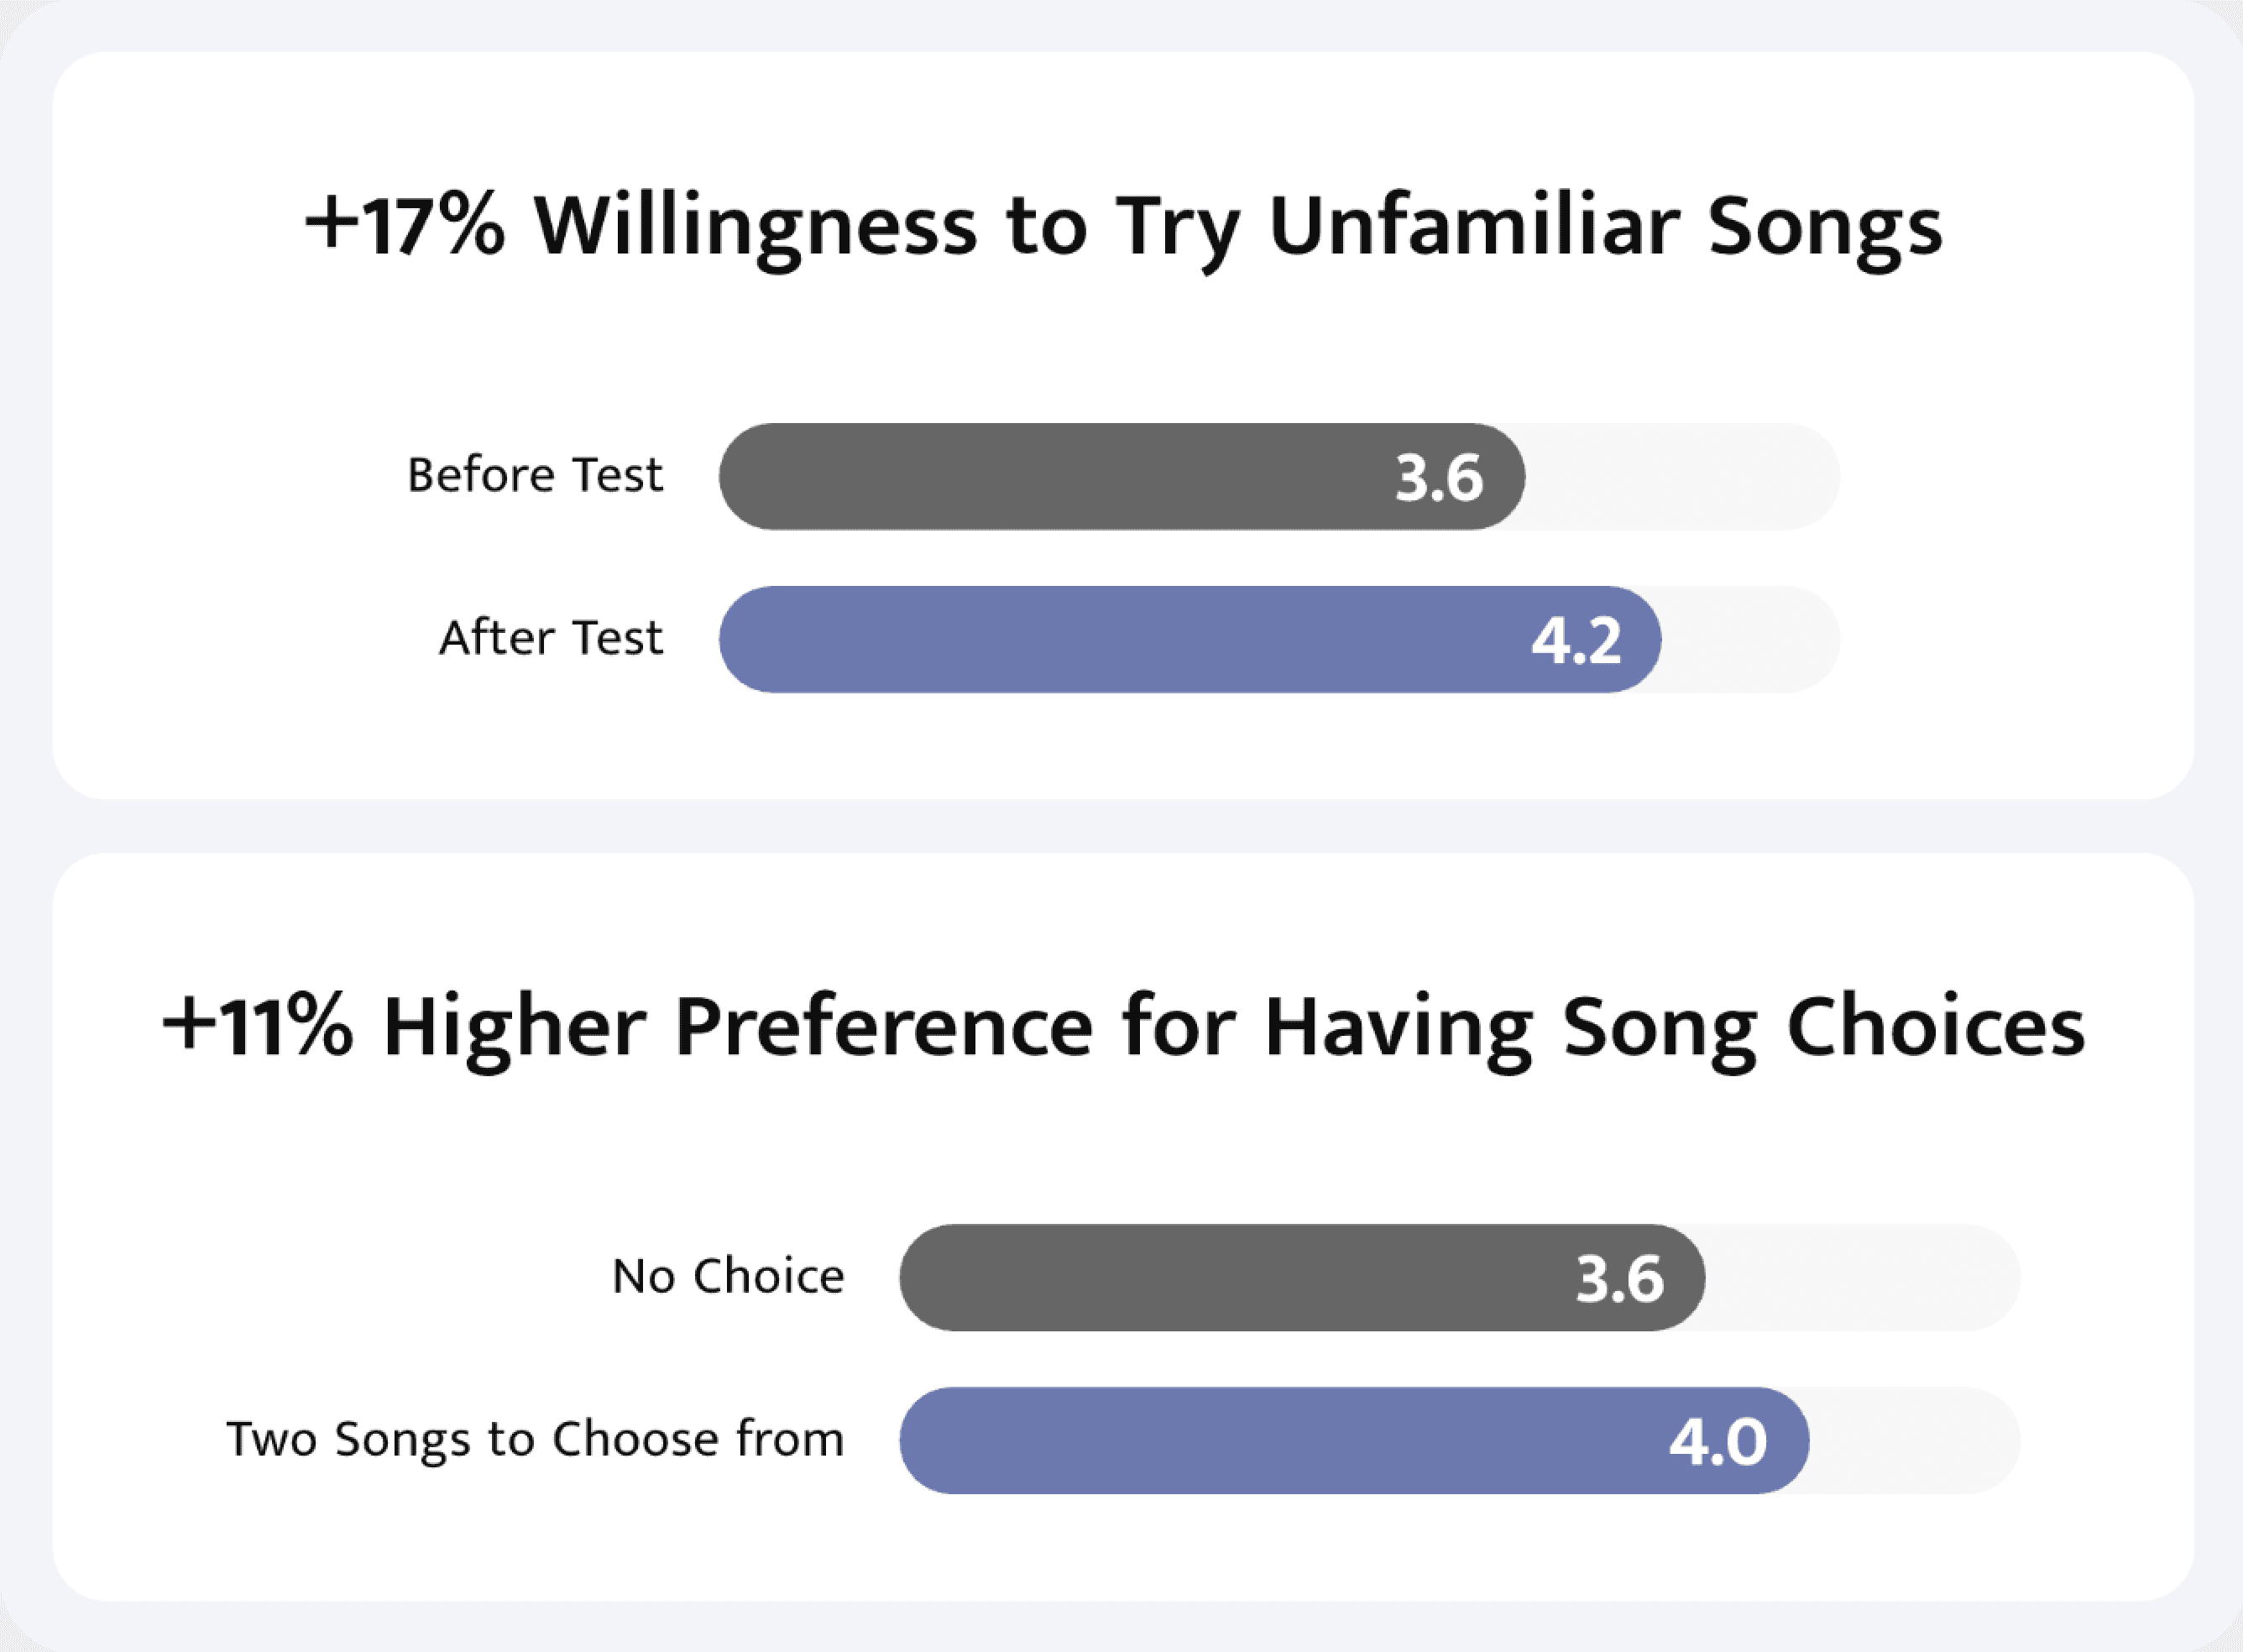Image resolution: width=2243 pixels, height=1652 pixels.
Task: Select the "No Choice" label
Action: click(x=728, y=1277)
